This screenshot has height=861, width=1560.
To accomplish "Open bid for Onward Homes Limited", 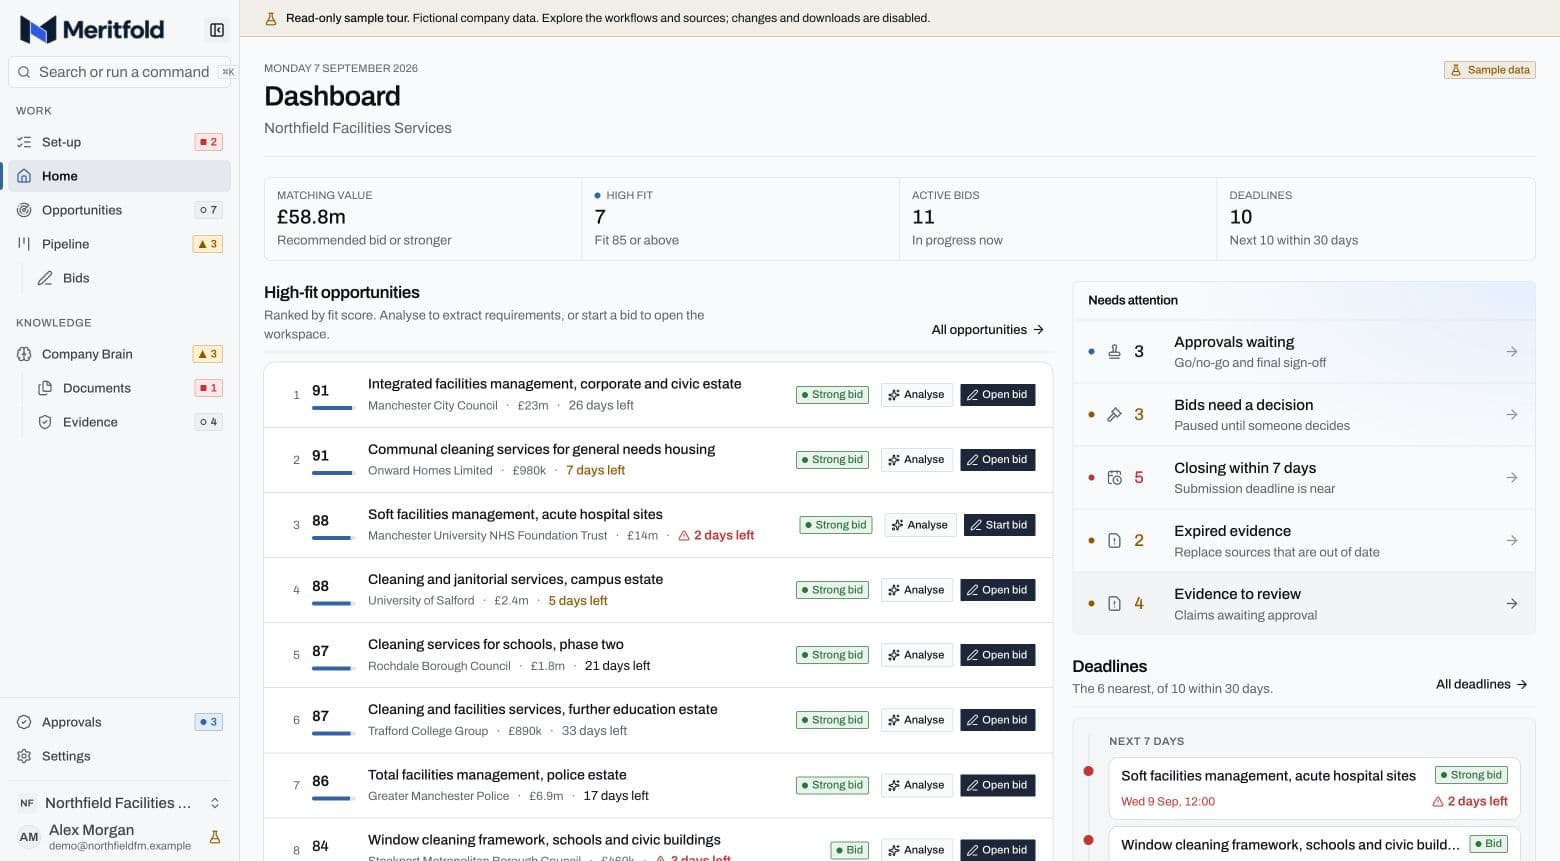I will point(997,460).
